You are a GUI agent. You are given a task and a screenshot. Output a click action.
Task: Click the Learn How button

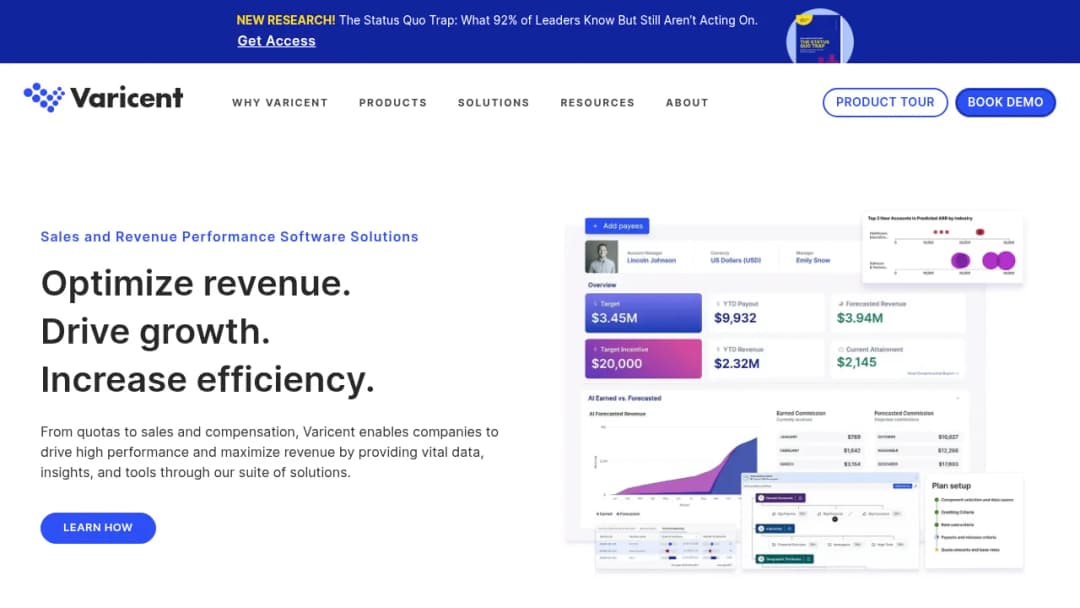tap(98, 527)
